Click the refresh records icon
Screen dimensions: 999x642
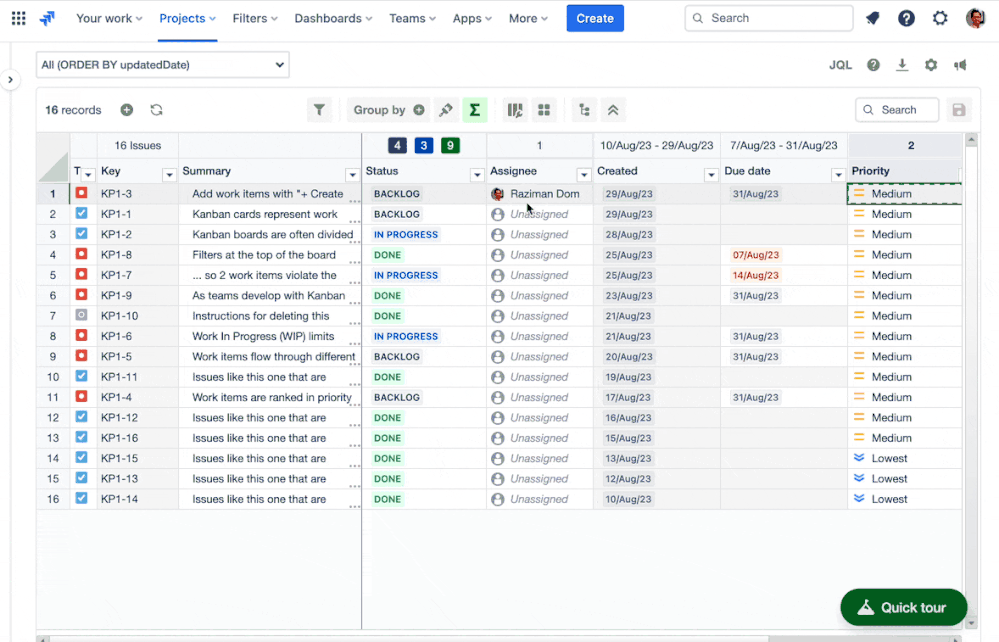[157, 110]
